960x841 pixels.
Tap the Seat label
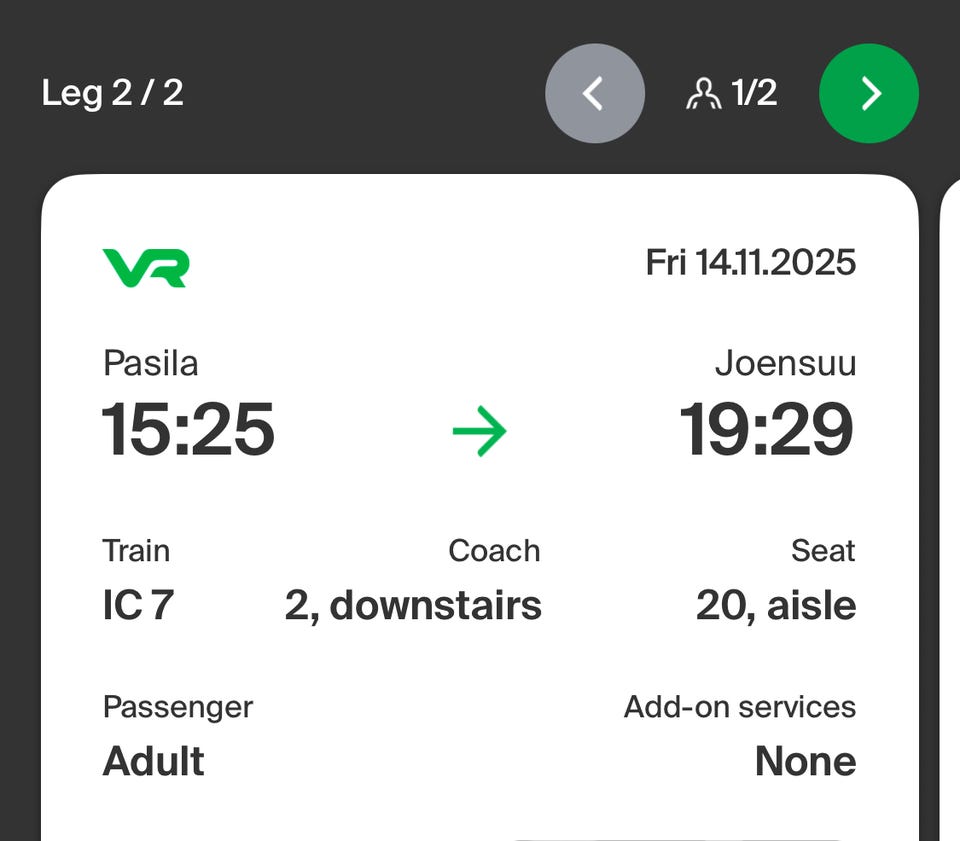pos(823,551)
